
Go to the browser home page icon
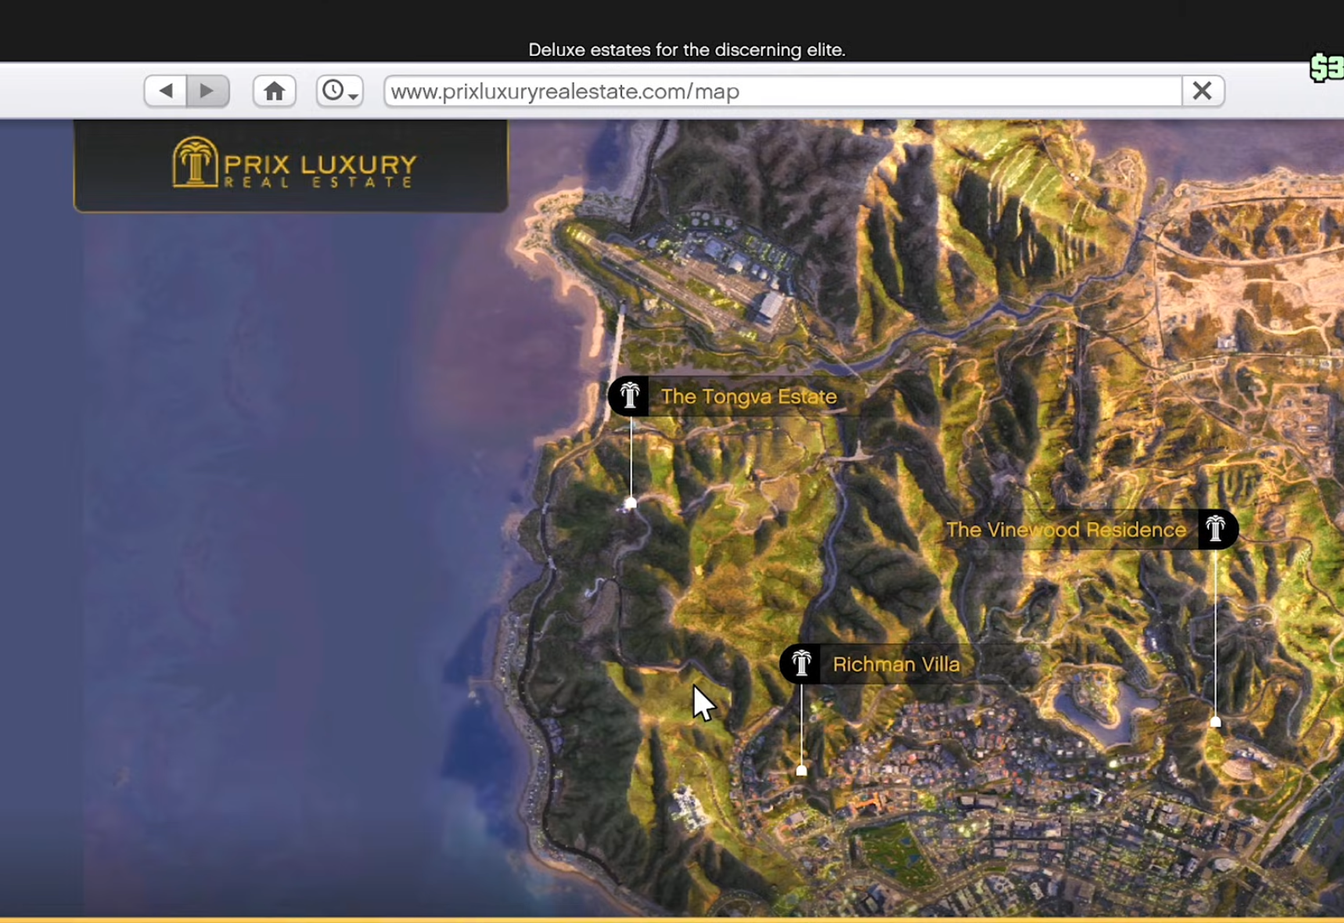point(274,91)
